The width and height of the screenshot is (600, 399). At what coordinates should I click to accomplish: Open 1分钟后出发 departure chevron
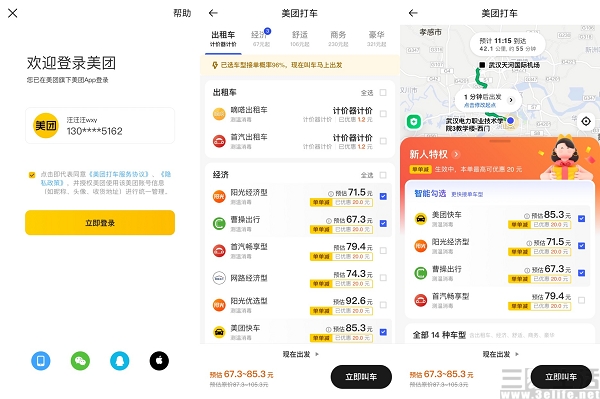[x=511, y=100]
